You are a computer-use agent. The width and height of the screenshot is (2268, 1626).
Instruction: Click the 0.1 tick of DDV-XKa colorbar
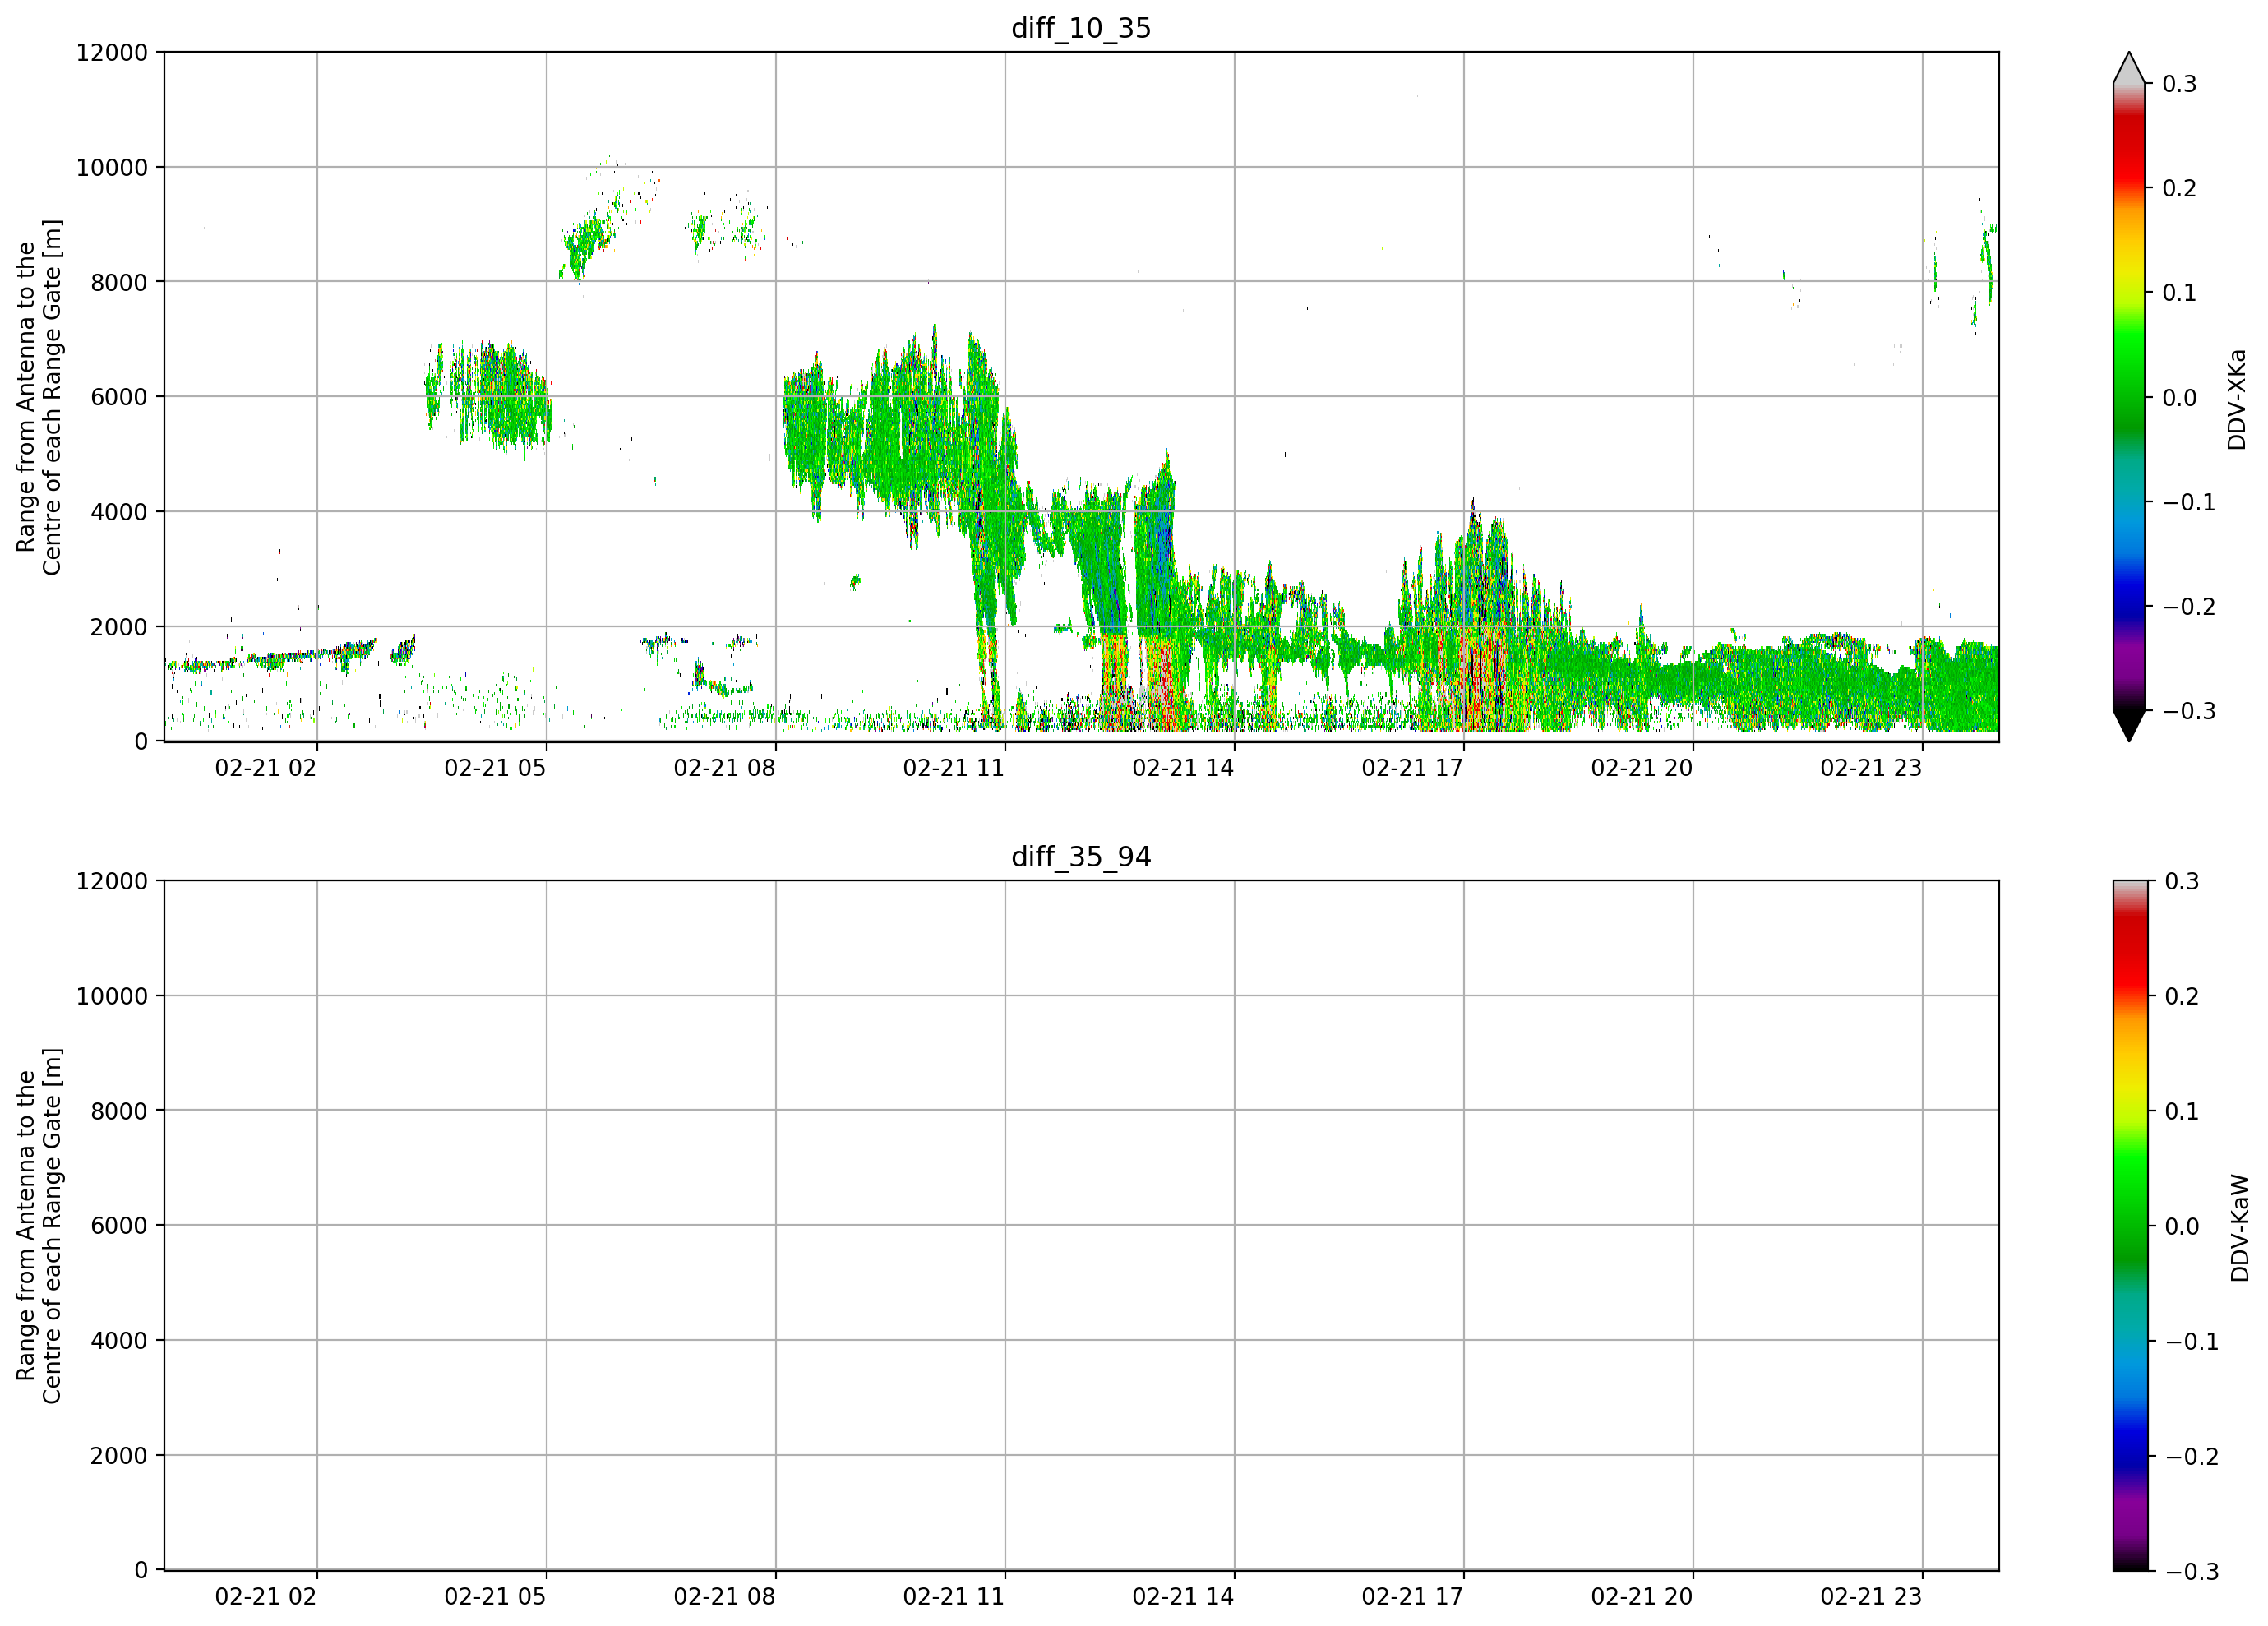click(x=2180, y=293)
